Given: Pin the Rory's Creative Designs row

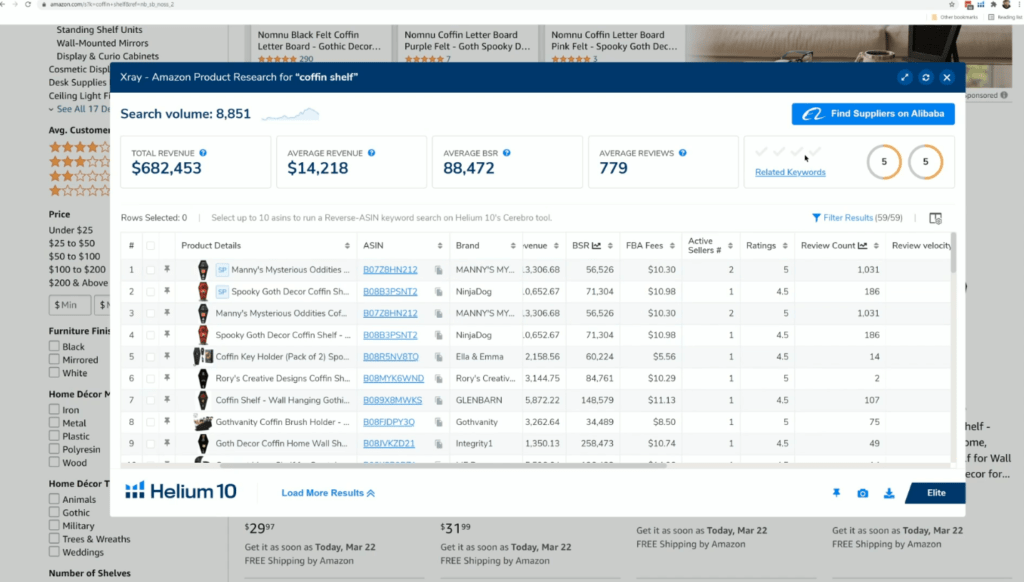Looking at the screenshot, I should coord(167,378).
